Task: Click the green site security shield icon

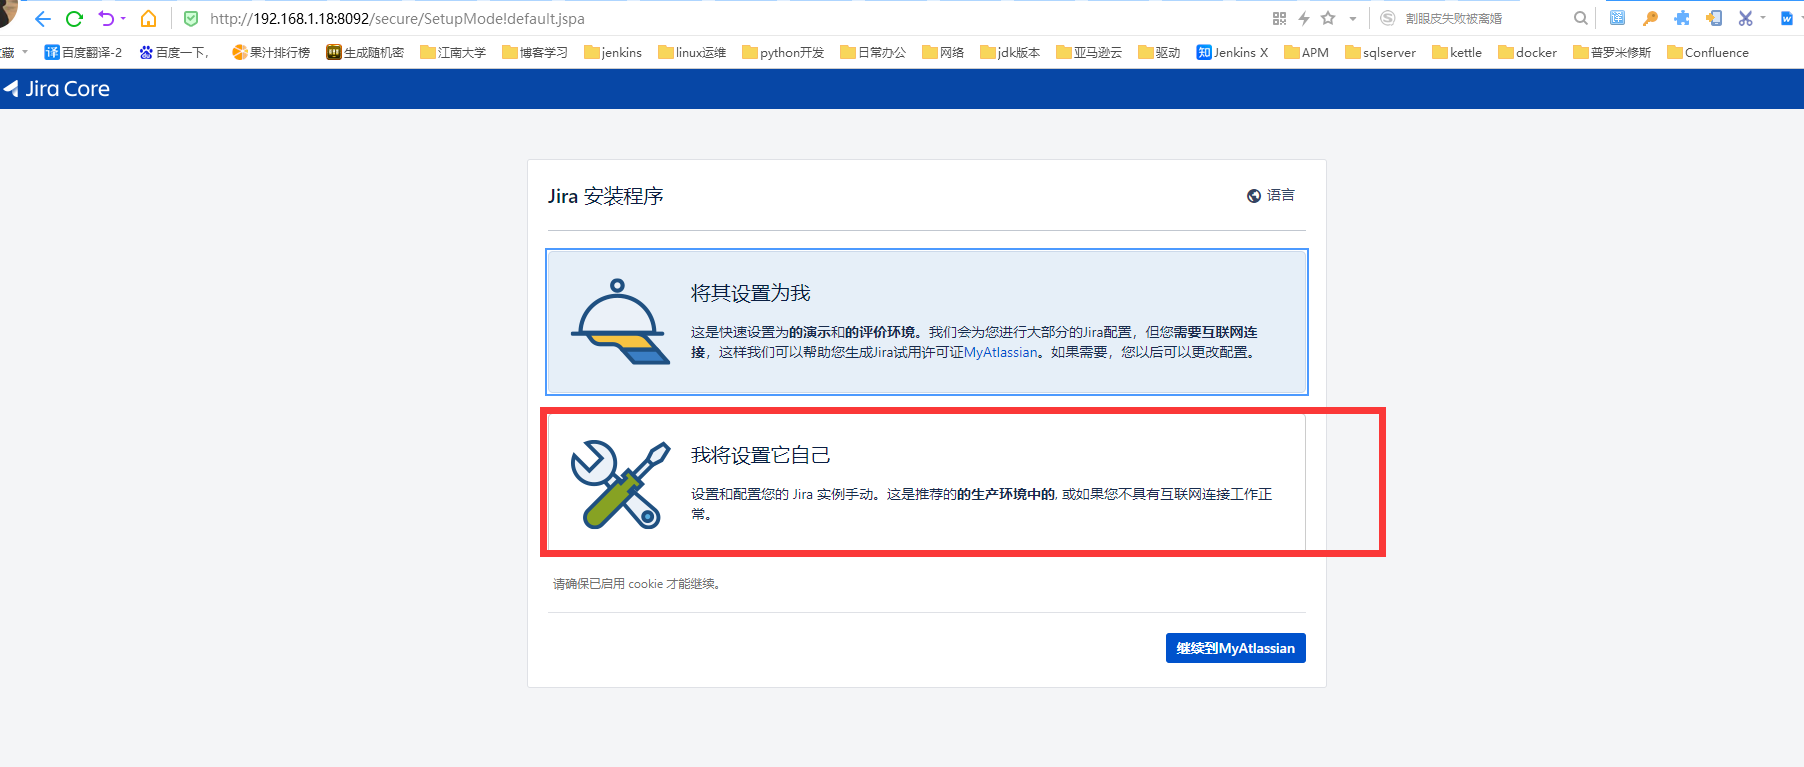Action: 191,19
